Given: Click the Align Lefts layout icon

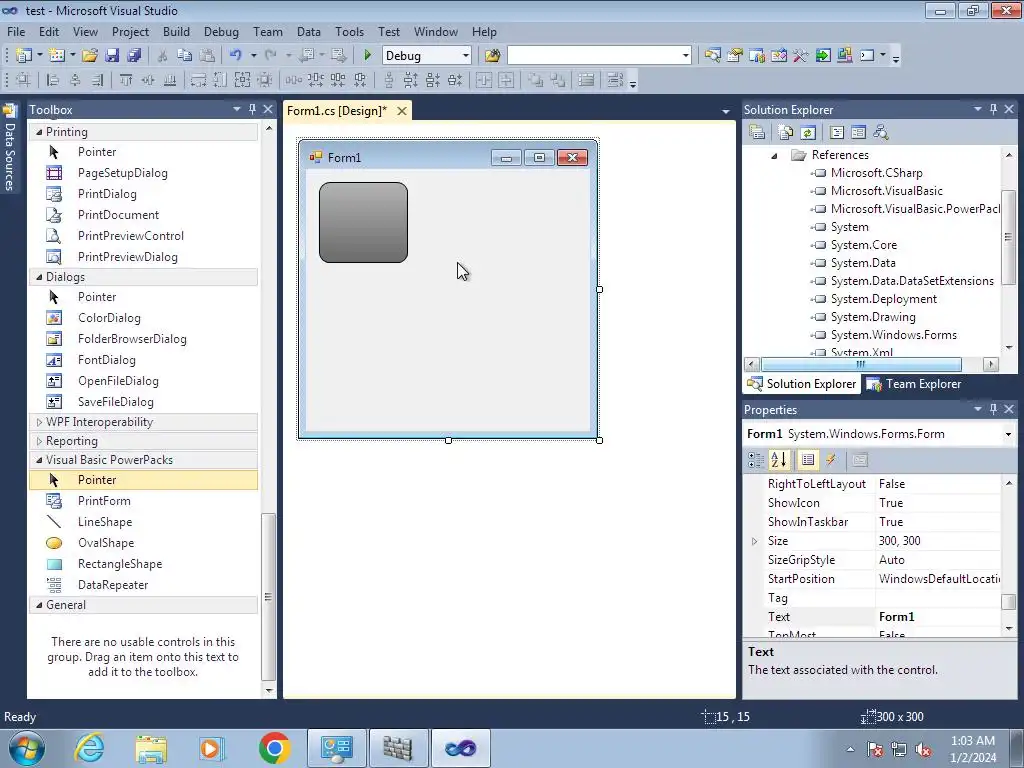Looking at the screenshot, I should tap(54, 80).
